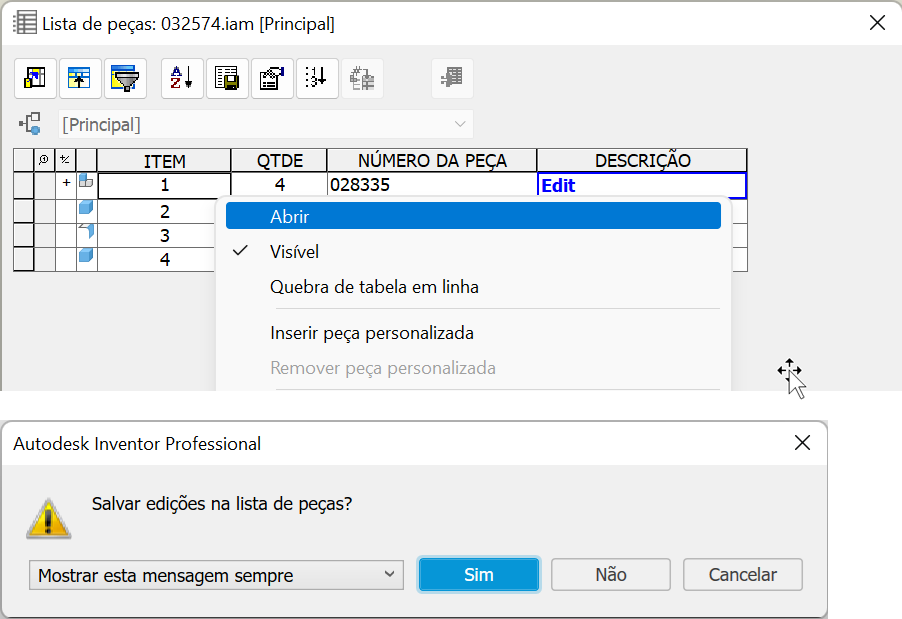Select the ITEM cell with value 2
This screenshot has height=619, width=902.
156,212
